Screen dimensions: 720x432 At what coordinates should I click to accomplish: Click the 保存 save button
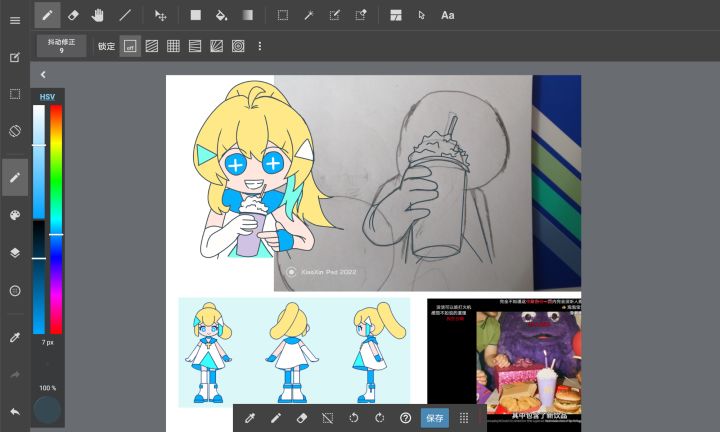pos(434,418)
